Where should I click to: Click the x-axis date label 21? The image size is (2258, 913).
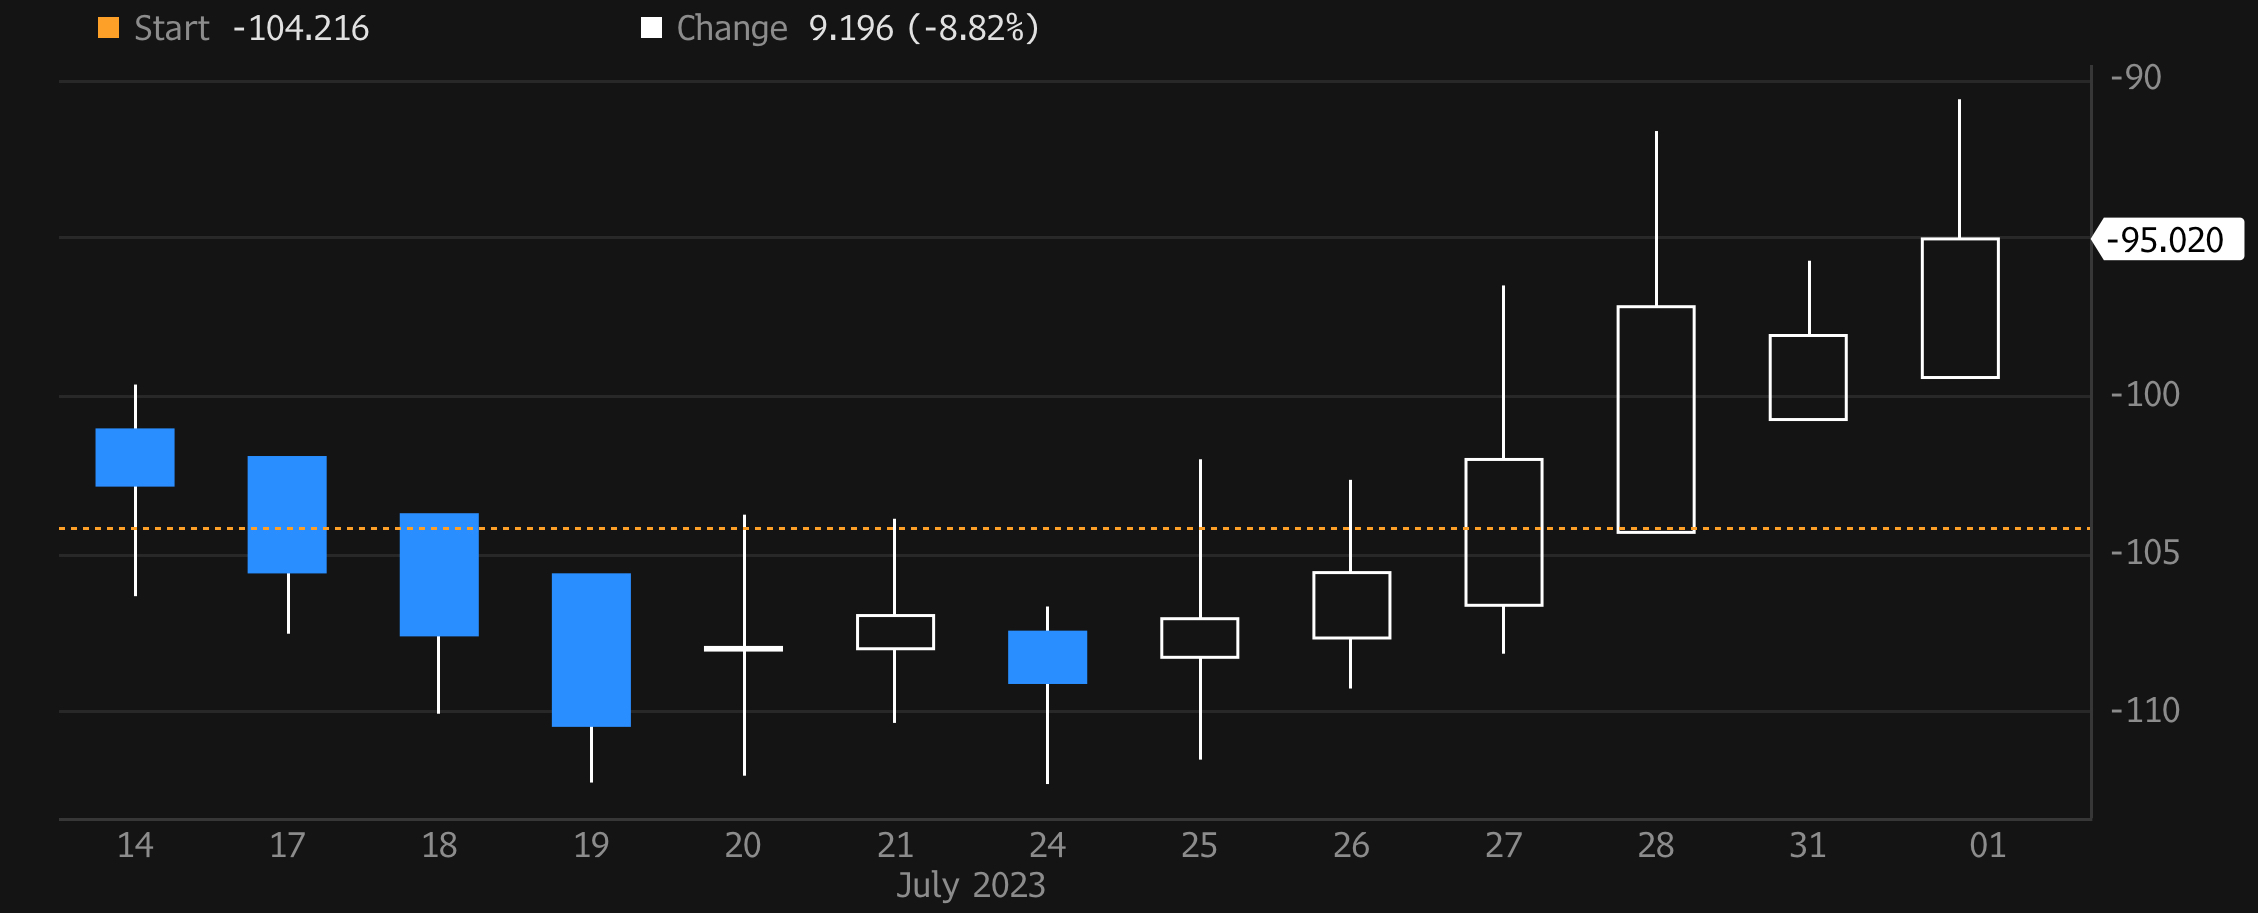tap(895, 846)
